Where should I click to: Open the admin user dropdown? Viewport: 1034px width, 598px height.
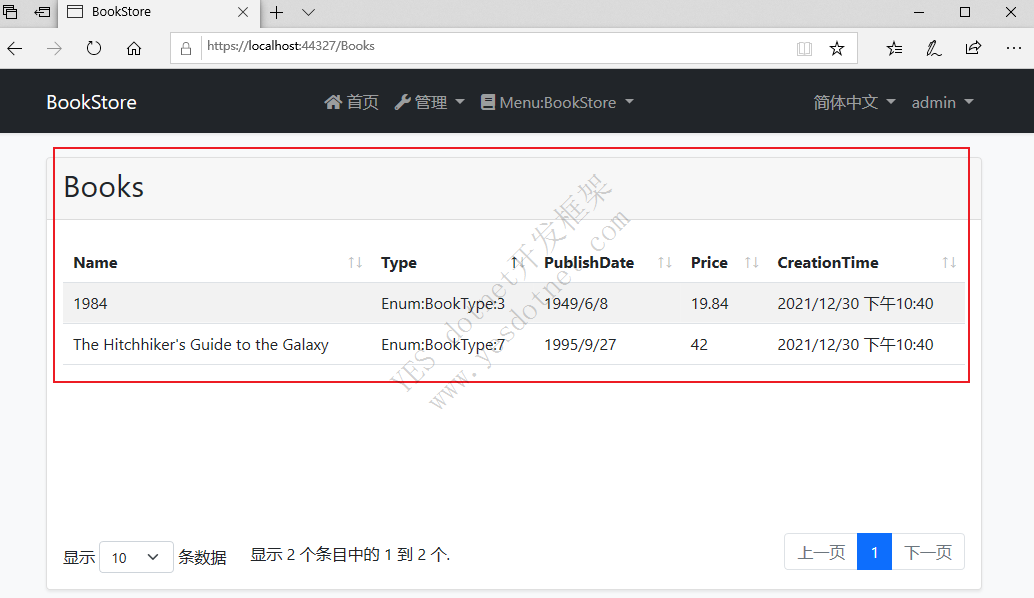tap(942, 102)
